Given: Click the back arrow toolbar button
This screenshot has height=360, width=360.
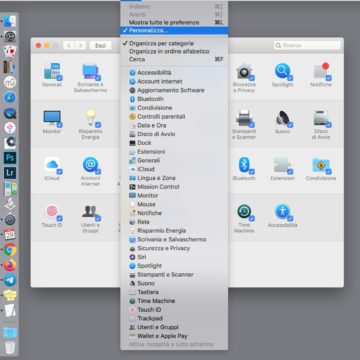Looking at the screenshot, I should [x=69, y=45].
